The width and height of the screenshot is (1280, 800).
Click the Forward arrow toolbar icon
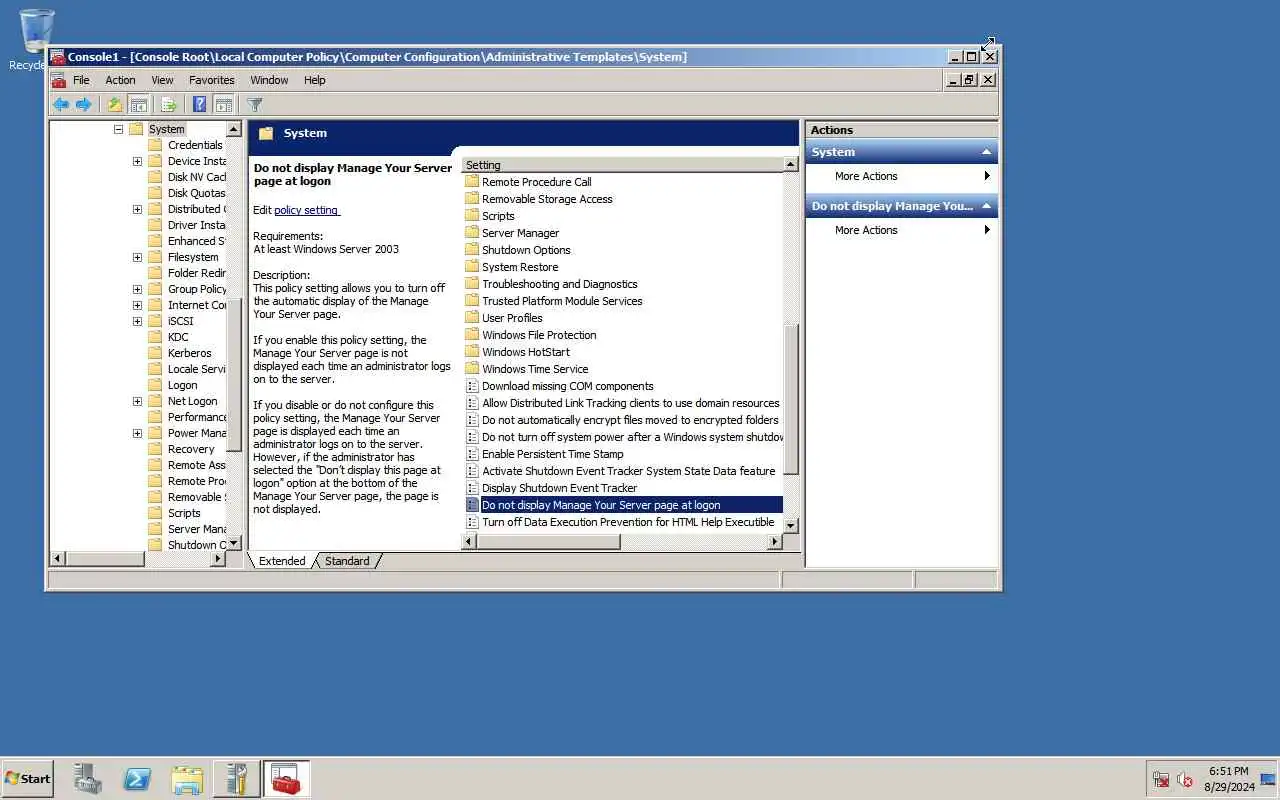coord(84,104)
